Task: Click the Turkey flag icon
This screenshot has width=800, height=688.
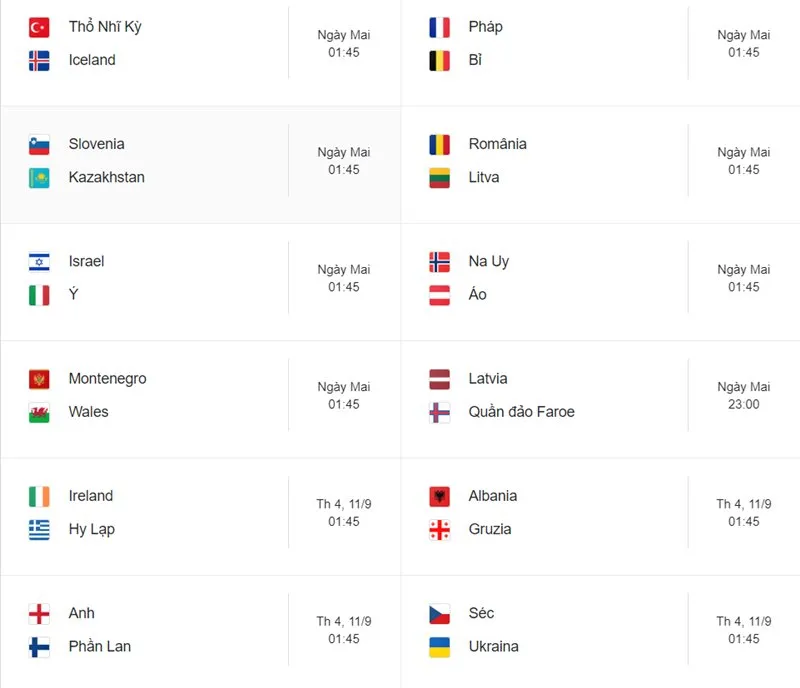Action: point(39,28)
